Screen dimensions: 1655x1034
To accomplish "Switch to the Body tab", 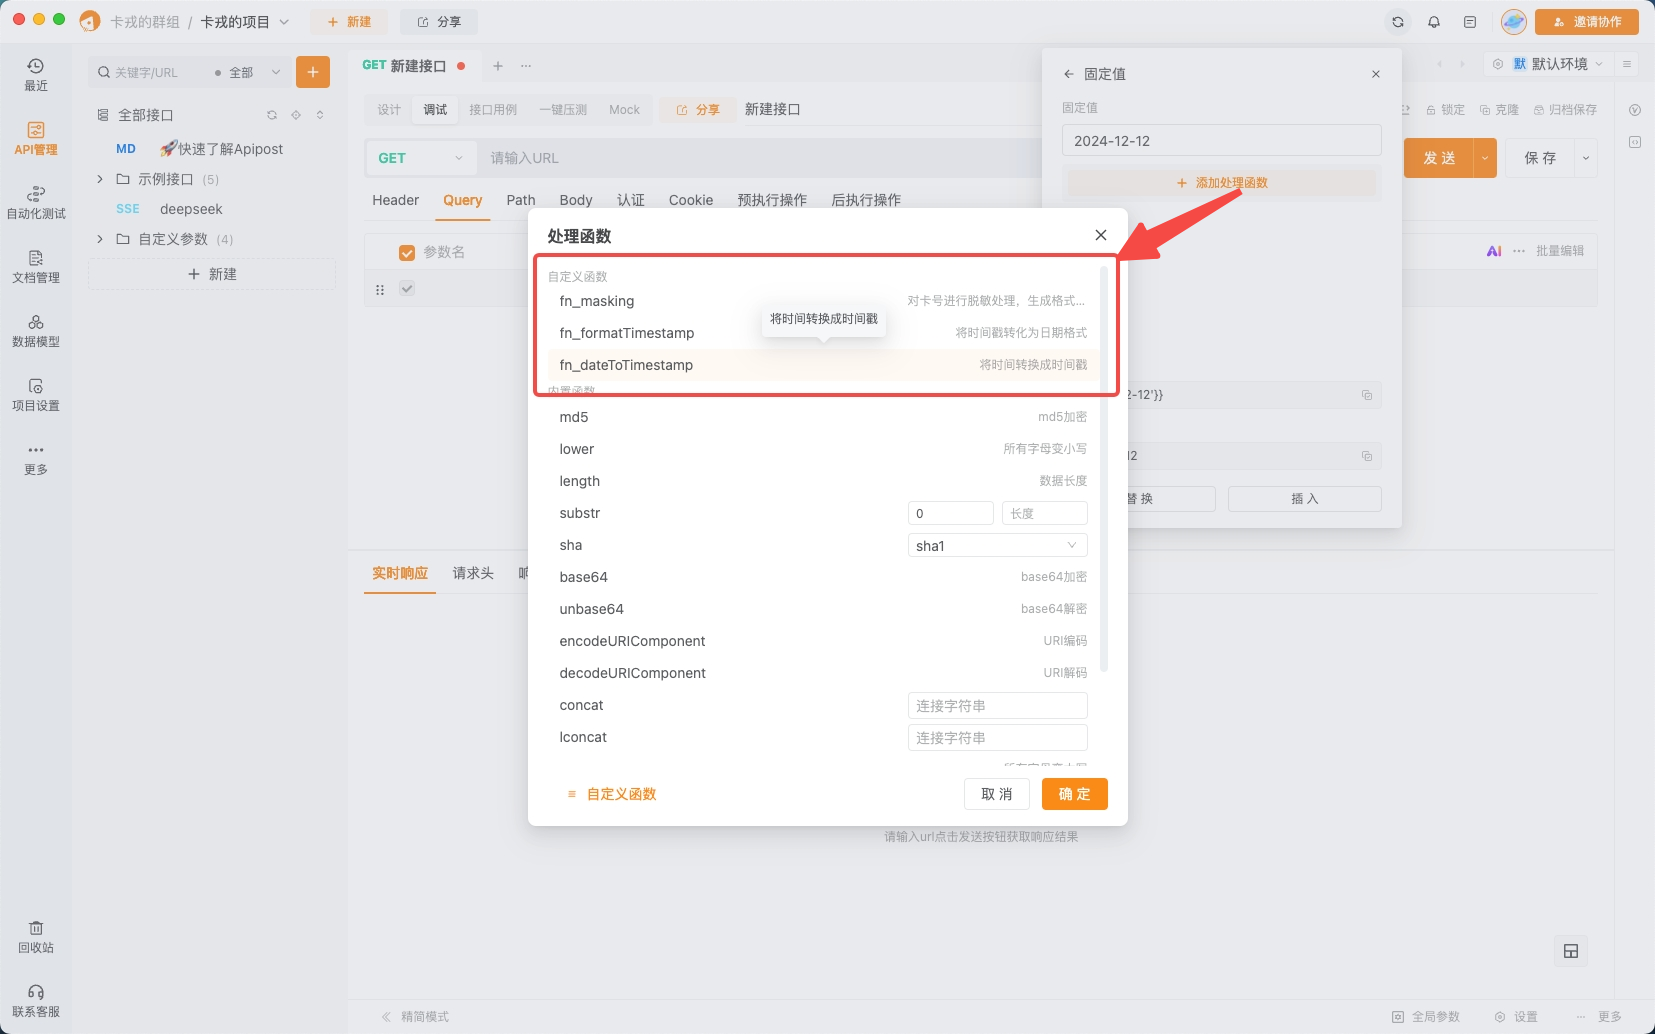I will (576, 200).
